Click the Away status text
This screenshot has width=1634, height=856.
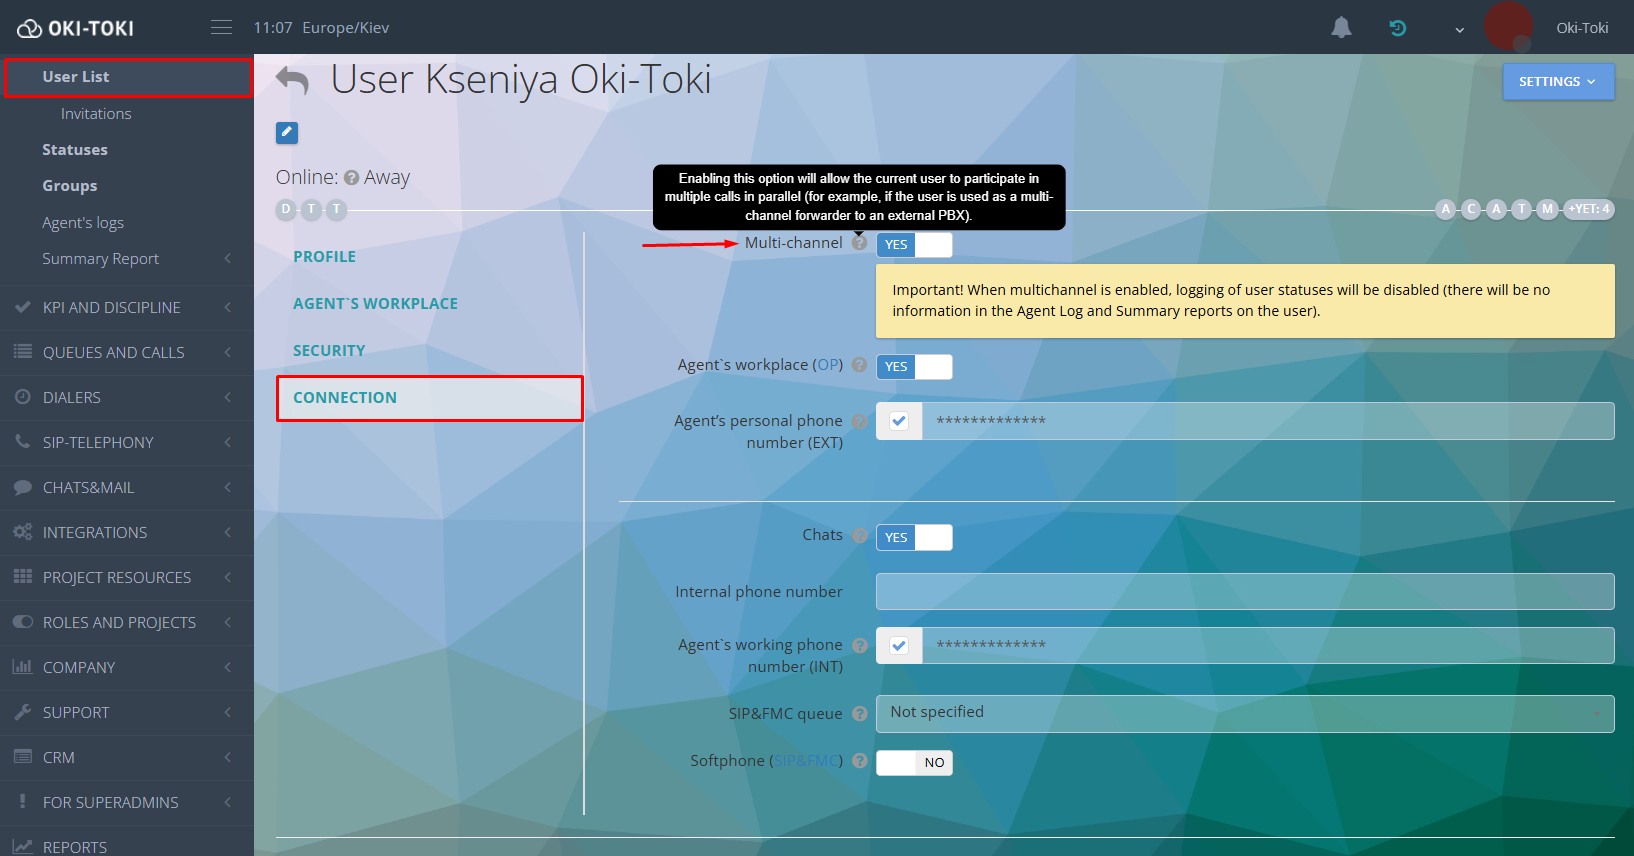point(387,178)
